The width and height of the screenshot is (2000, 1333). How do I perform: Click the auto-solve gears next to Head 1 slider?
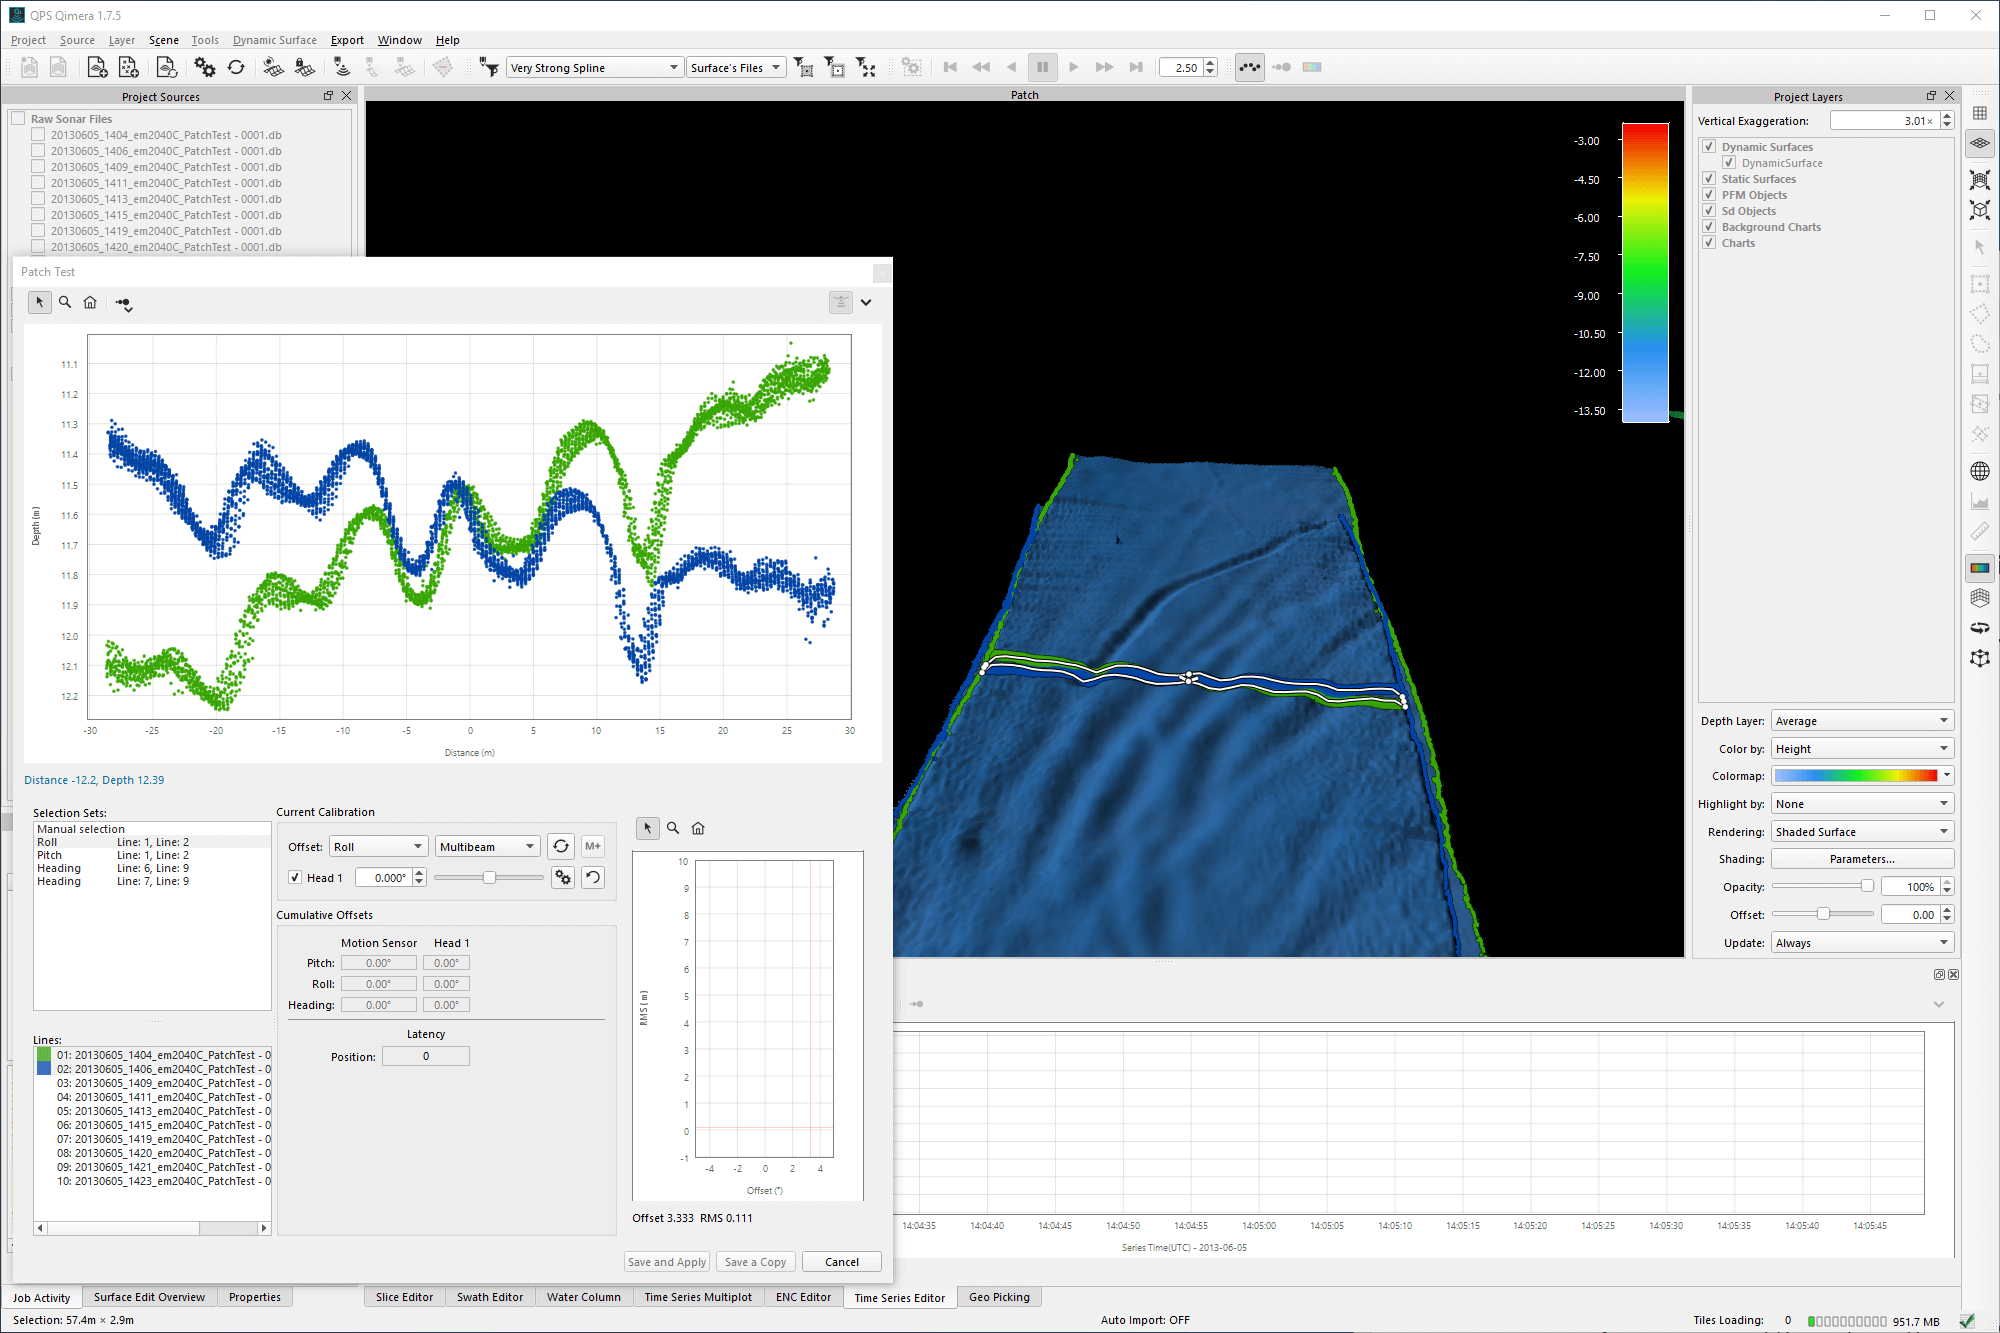click(x=563, y=877)
